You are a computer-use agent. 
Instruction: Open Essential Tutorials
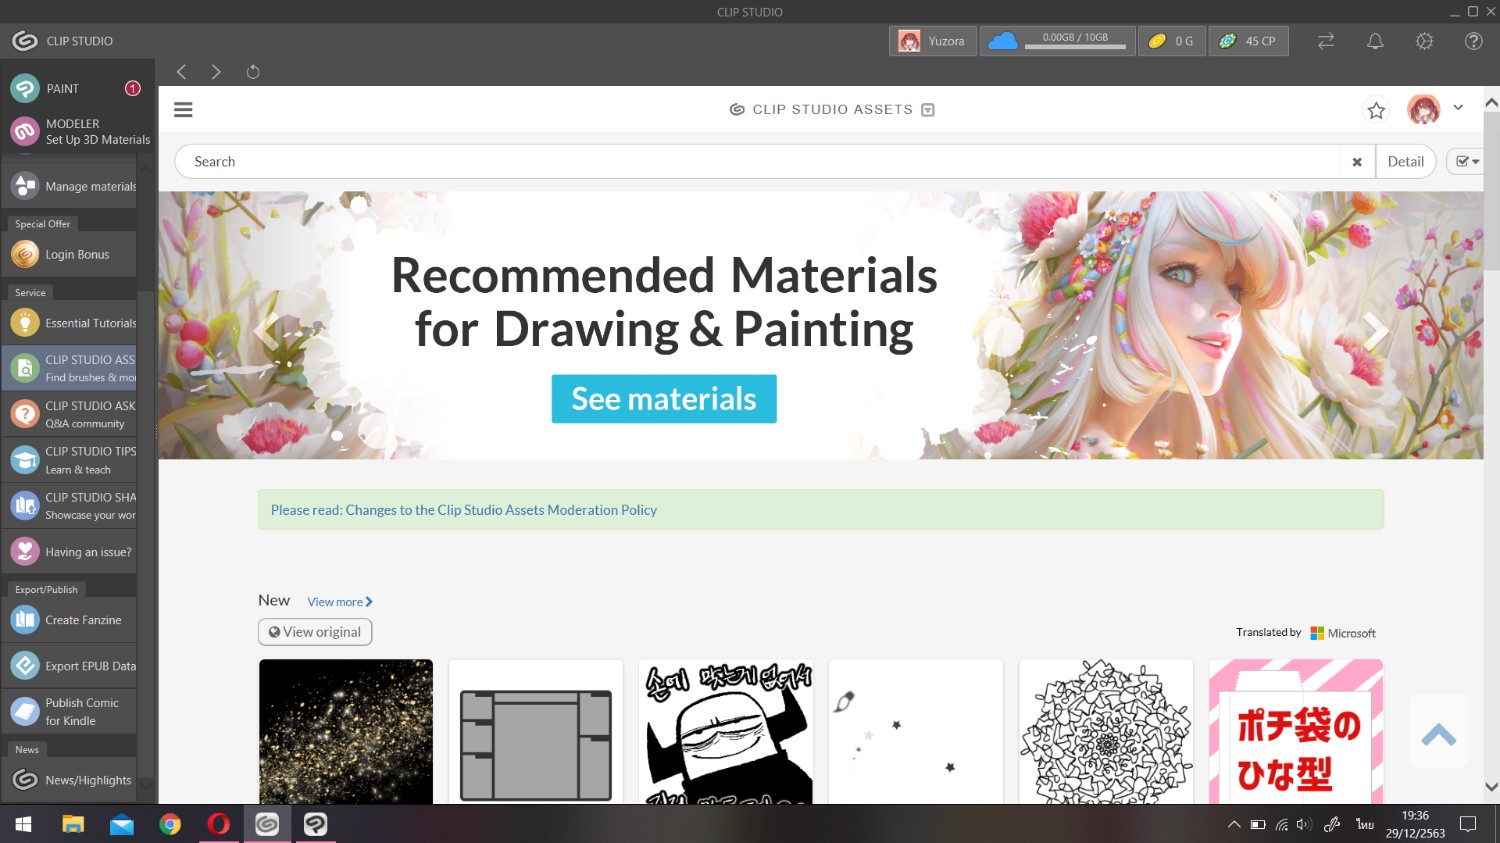(x=70, y=323)
